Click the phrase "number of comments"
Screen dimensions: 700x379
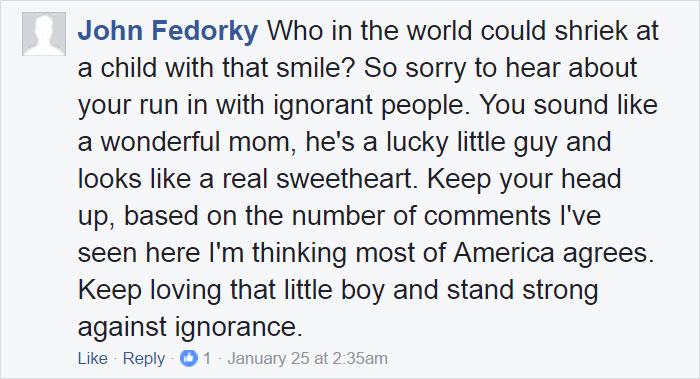click(421, 216)
